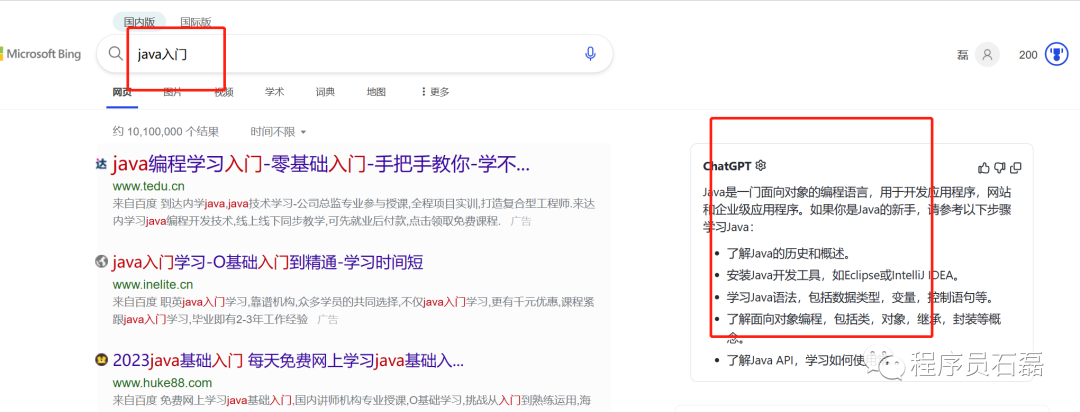
Task: Click the Microsoft Bing logo
Action: point(41,54)
